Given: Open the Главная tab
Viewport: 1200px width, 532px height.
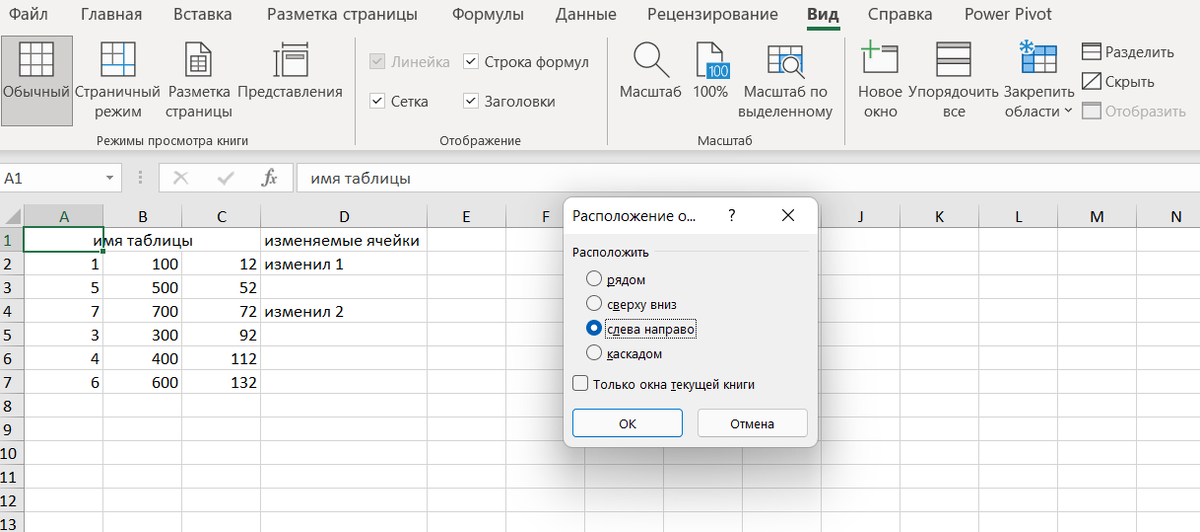Looking at the screenshot, I should (x=111, y=14).
